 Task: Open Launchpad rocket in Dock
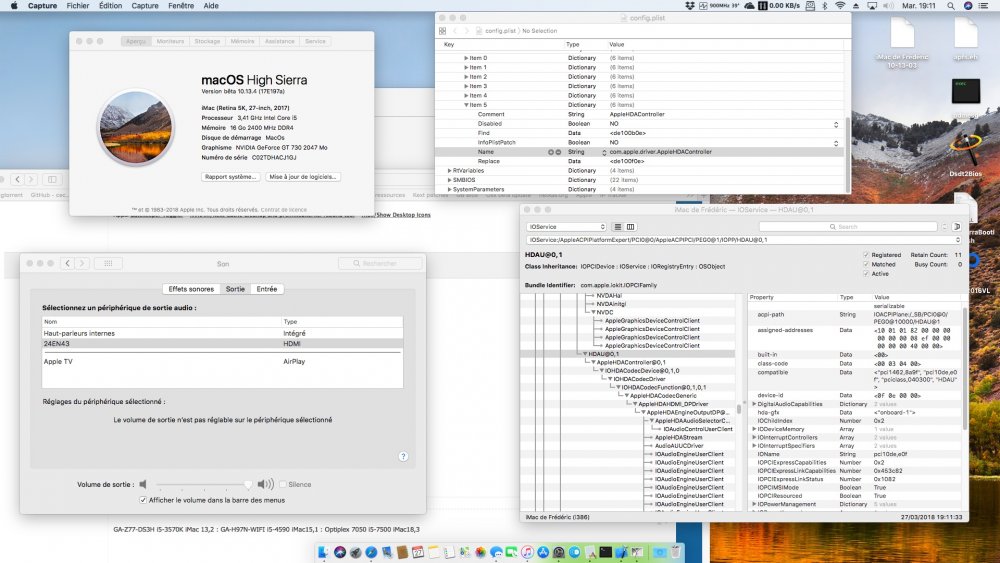click(355, 552)
